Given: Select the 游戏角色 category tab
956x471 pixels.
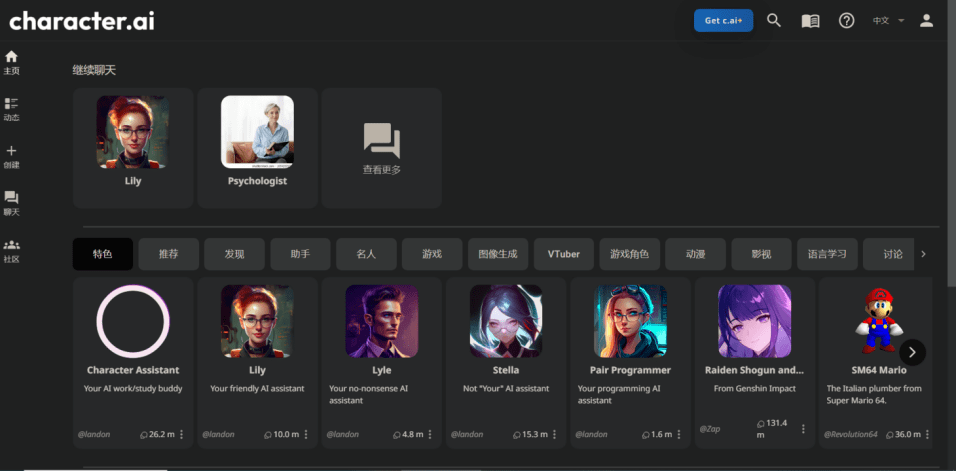Looking at the screenshot, I should 630,254.
